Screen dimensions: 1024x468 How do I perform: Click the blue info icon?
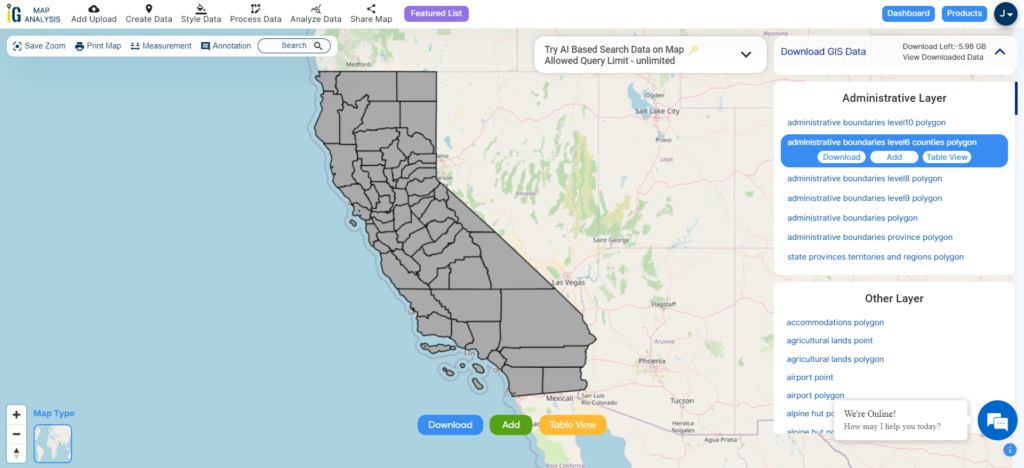1010,450
